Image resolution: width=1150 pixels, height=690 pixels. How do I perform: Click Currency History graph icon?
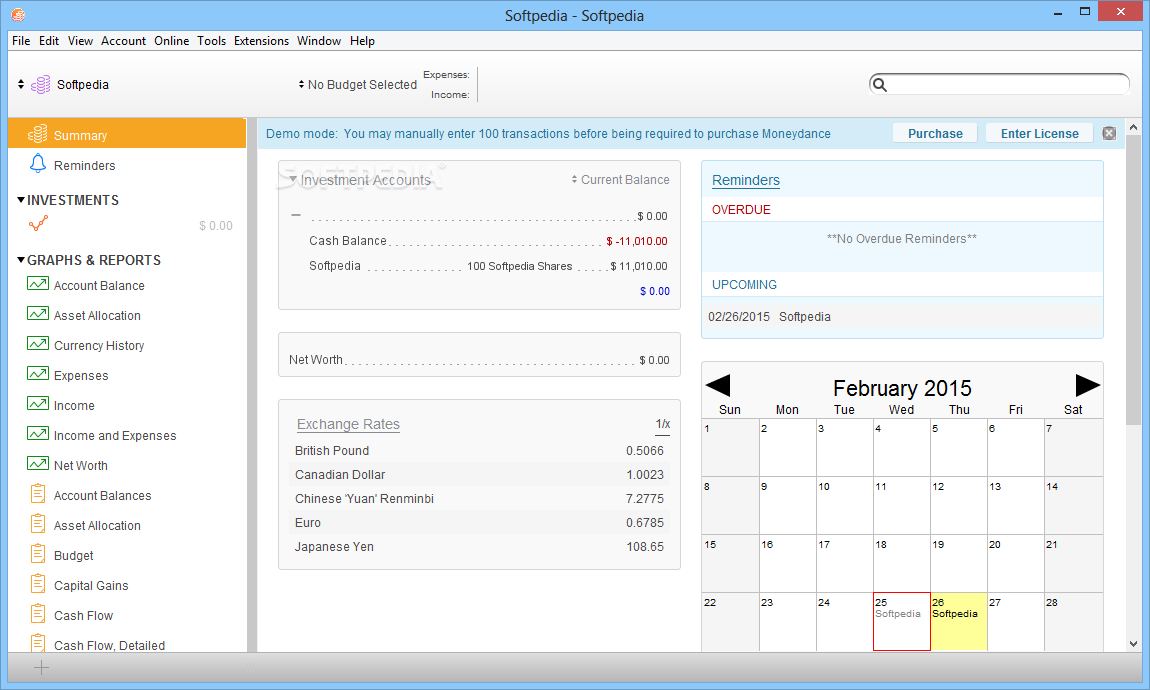(x=37, y=344)
